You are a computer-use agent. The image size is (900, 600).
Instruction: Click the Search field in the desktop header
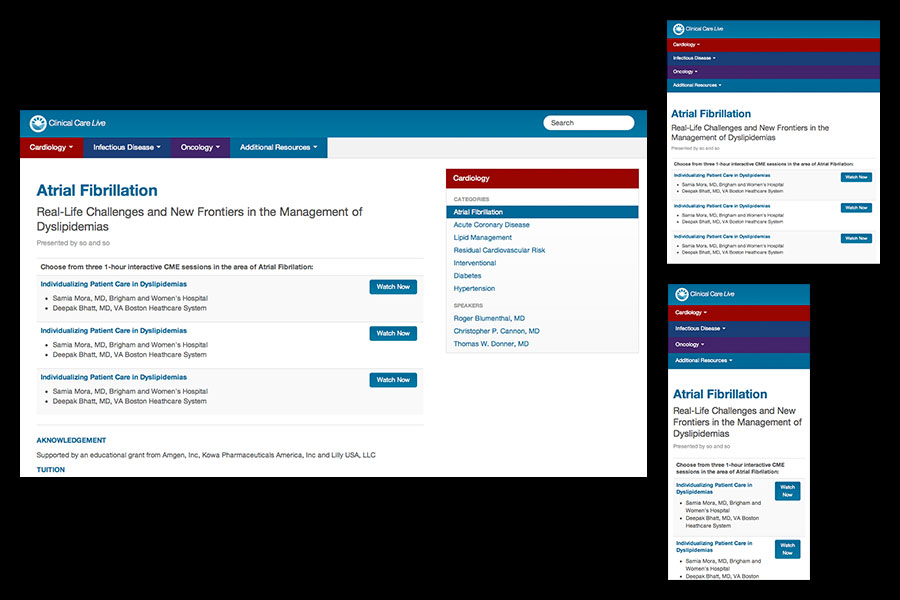coord(588,123)
